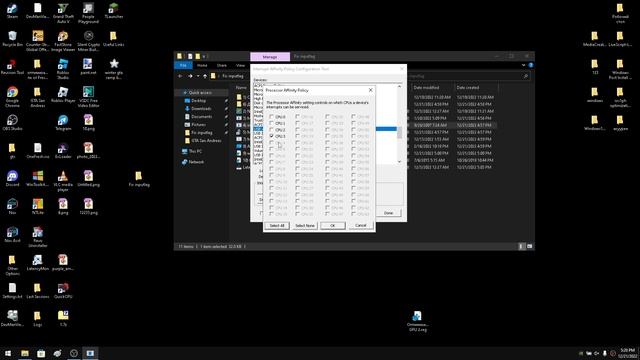Confirm Processor Affinity Policy with OK
Screen dimensions: 640x360
(333, 226)
